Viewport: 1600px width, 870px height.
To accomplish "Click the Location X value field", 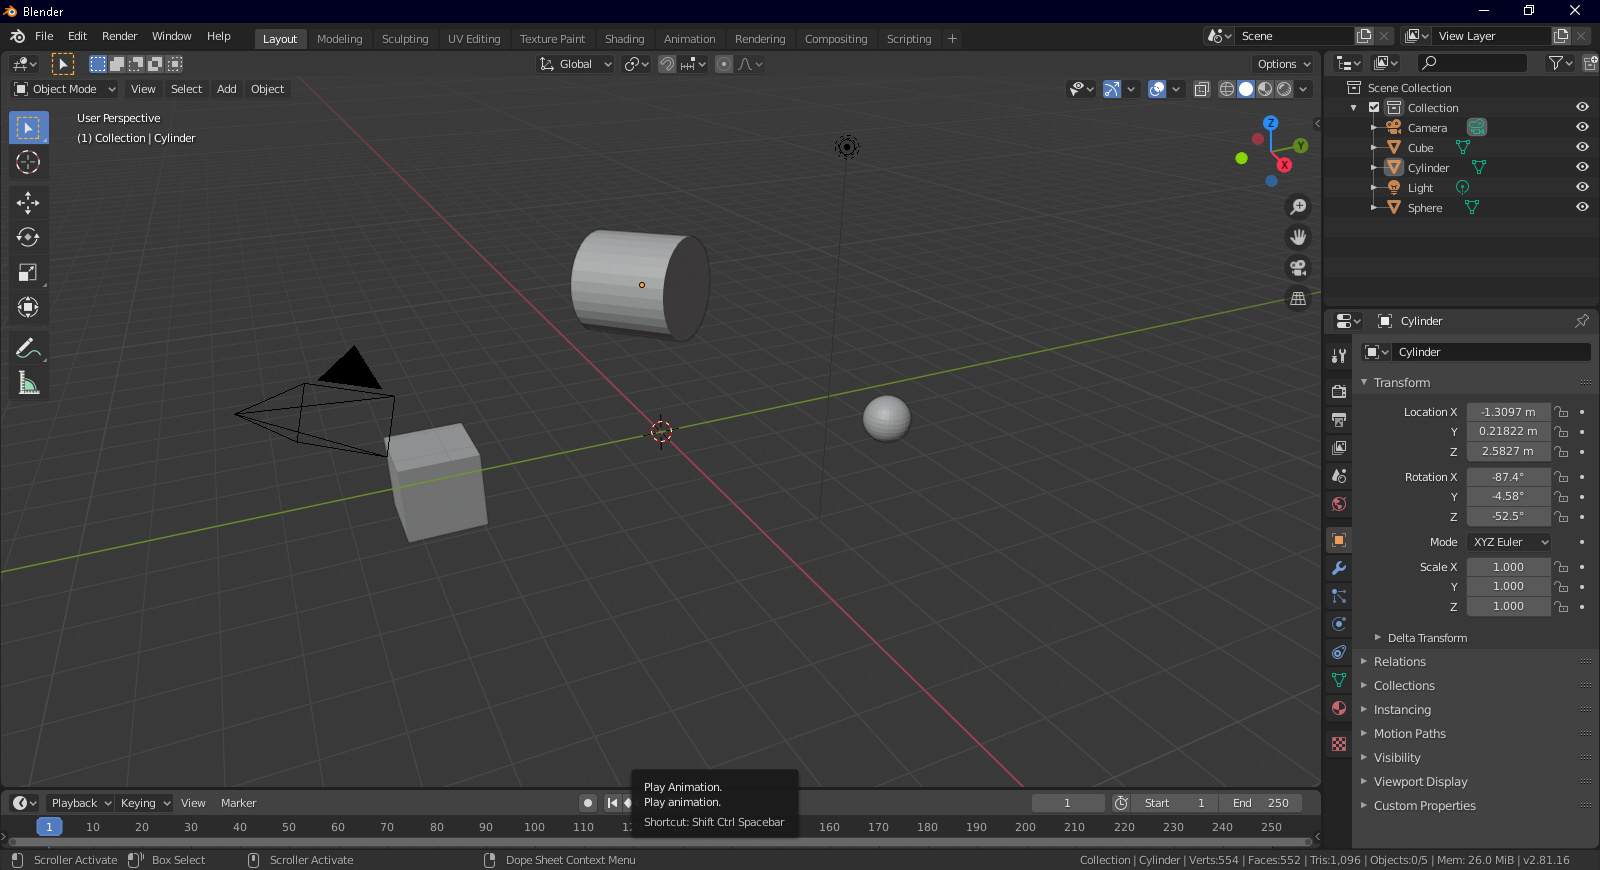I will tap(1508, 412).
